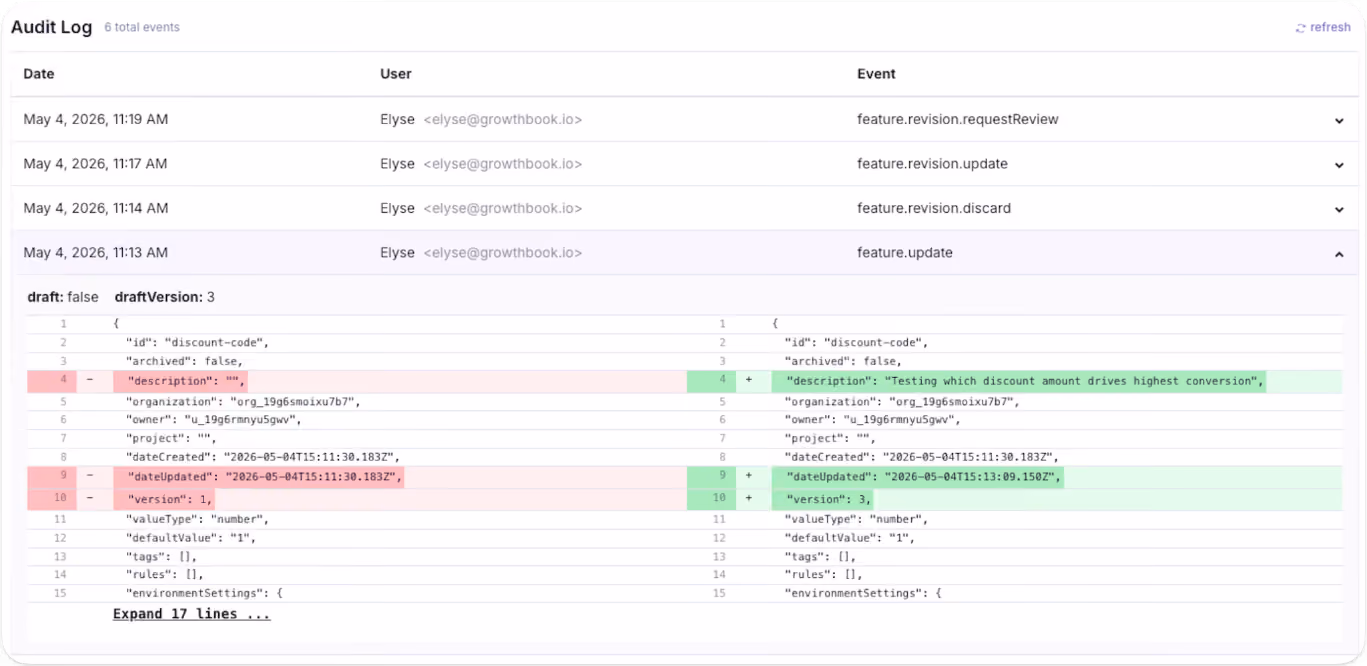This screenshot has width=1367, height=666.
Task: Click the added description 'Testing which discount amount' line
Action: coord(1026,381)
